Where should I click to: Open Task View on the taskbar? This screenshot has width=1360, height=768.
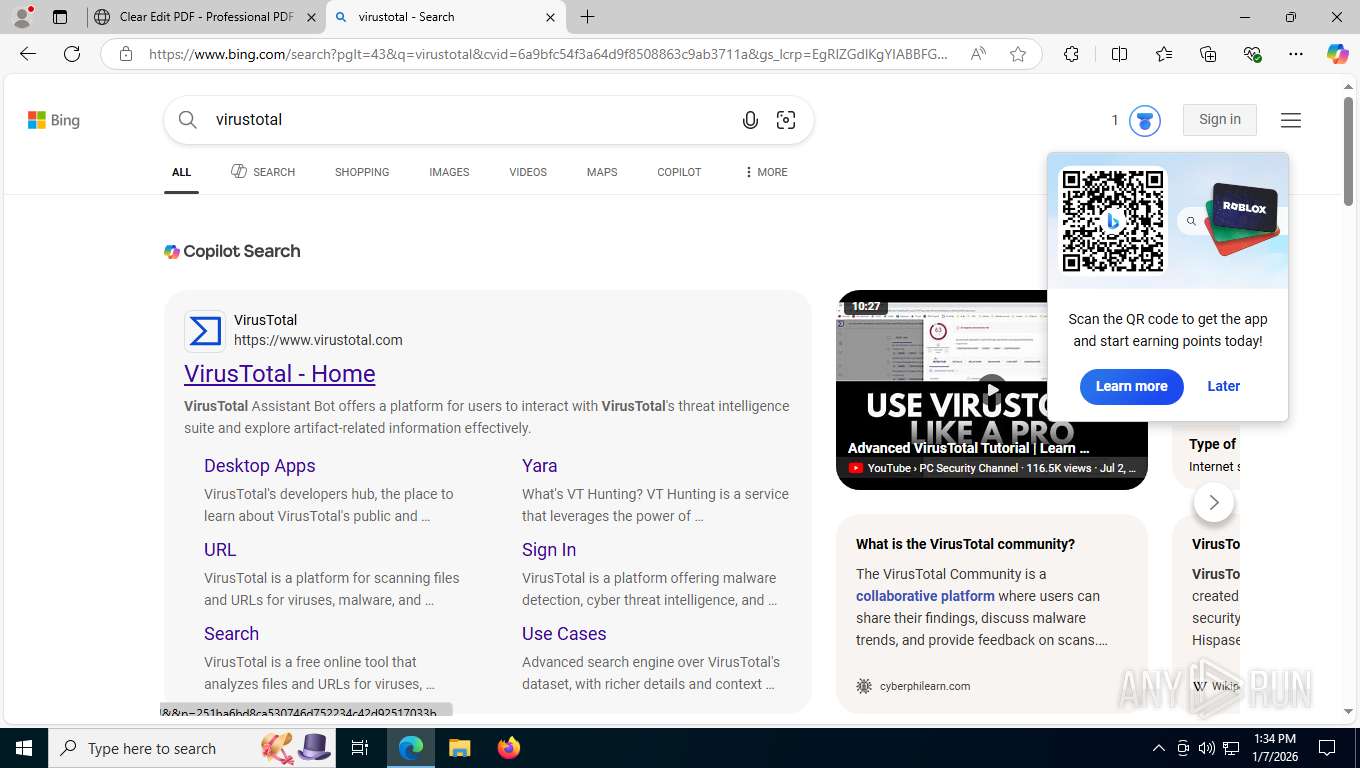[x=360, y=748]
